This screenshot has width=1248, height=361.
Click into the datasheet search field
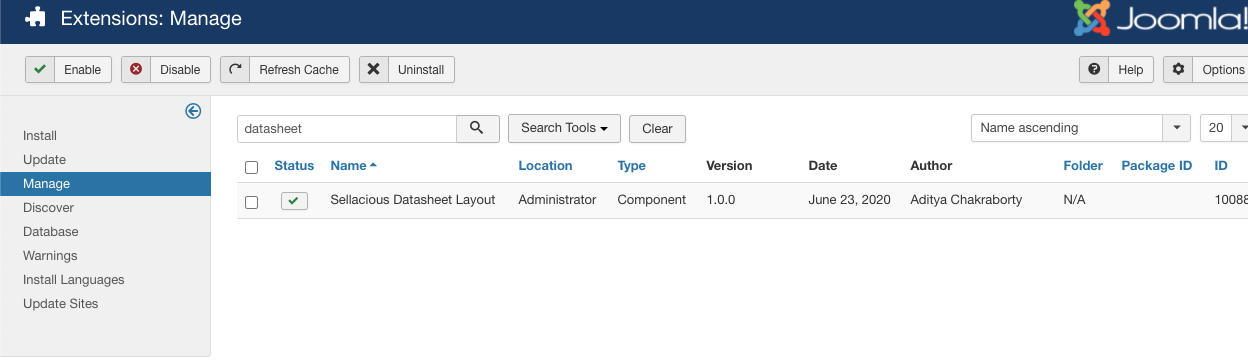[x=347, y=128]
